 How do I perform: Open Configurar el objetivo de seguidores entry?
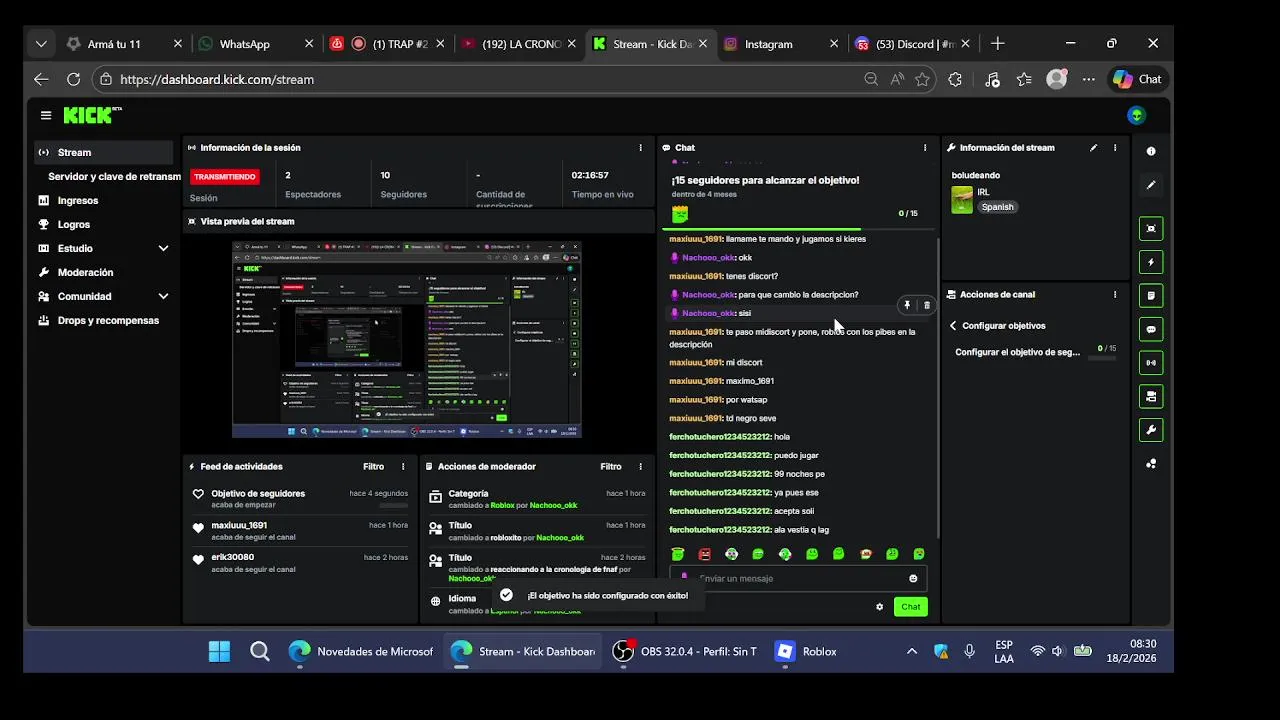click(1018, 352)
